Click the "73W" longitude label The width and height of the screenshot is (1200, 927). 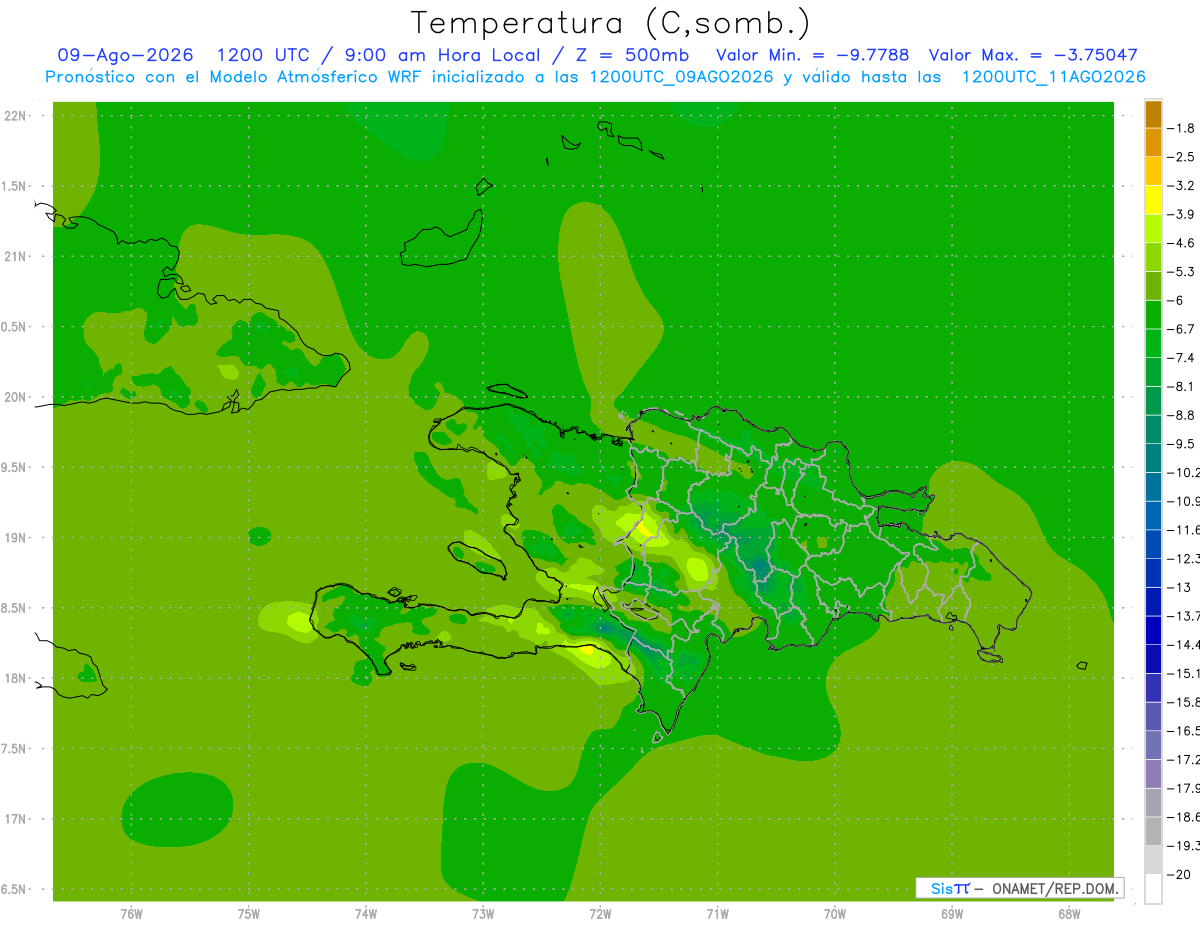pos(483,914)
